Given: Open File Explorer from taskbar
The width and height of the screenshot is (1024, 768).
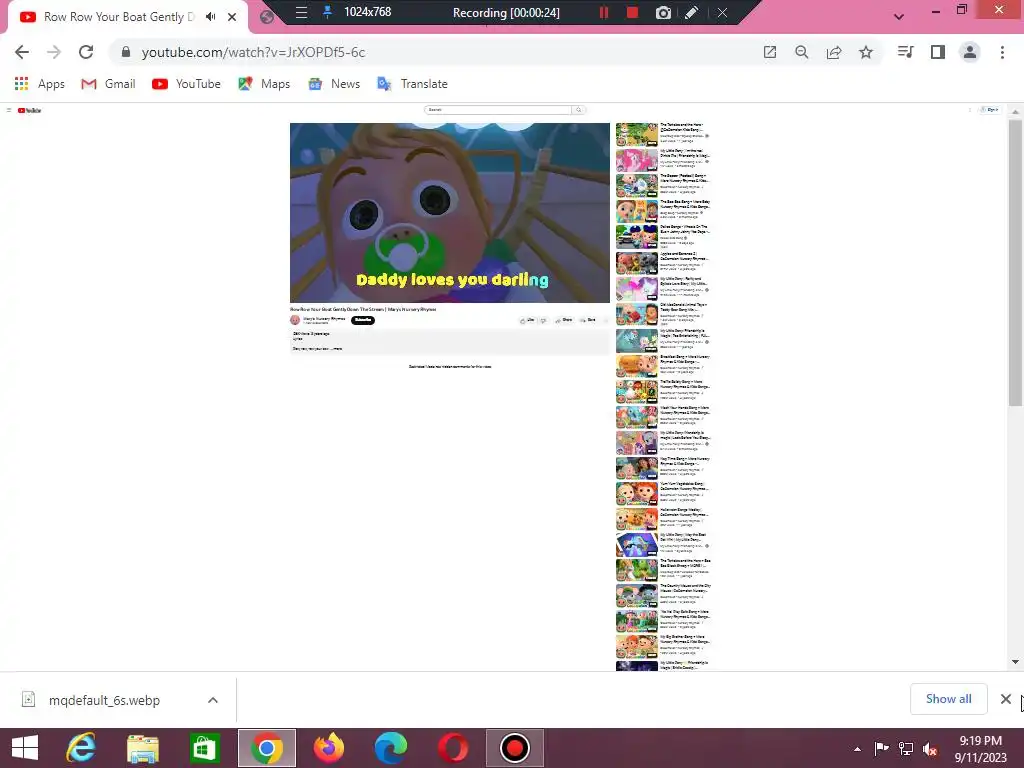Looking at the screenshot, I should point(143,748).
